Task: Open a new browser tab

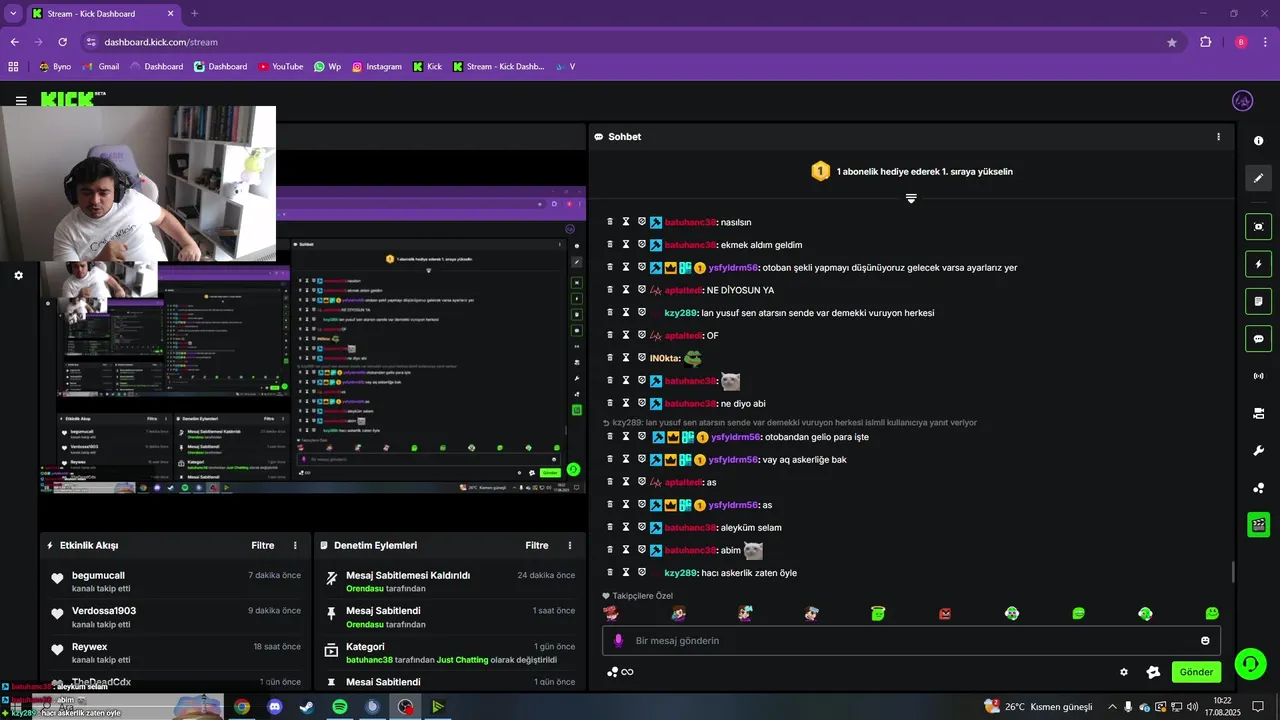Action: click(x=194, y=14)
